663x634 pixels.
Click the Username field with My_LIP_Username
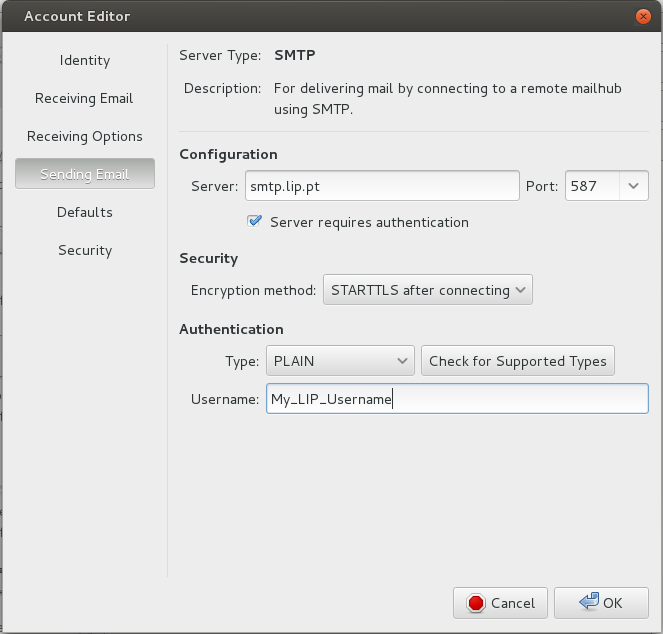[457, 399]
